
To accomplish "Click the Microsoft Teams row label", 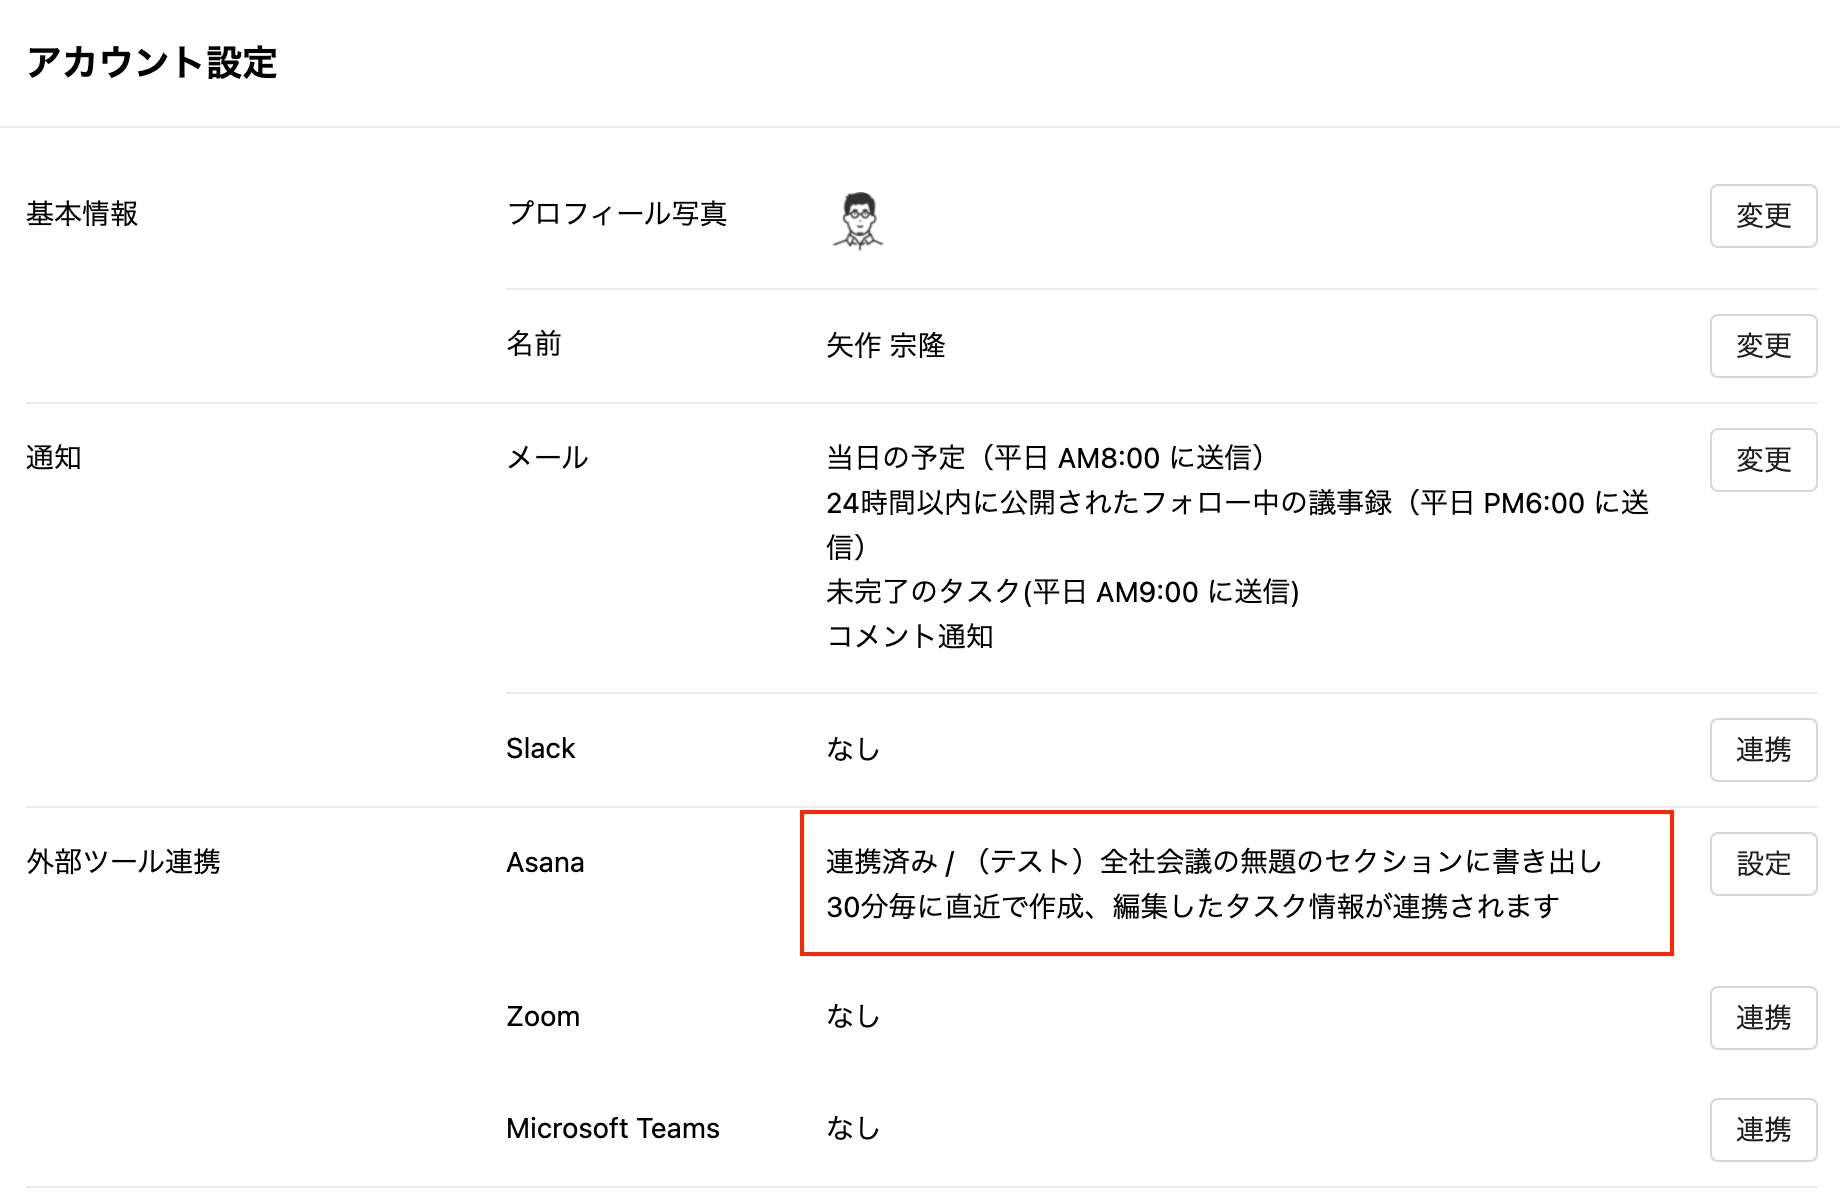I will click(x=613, y=1129).
